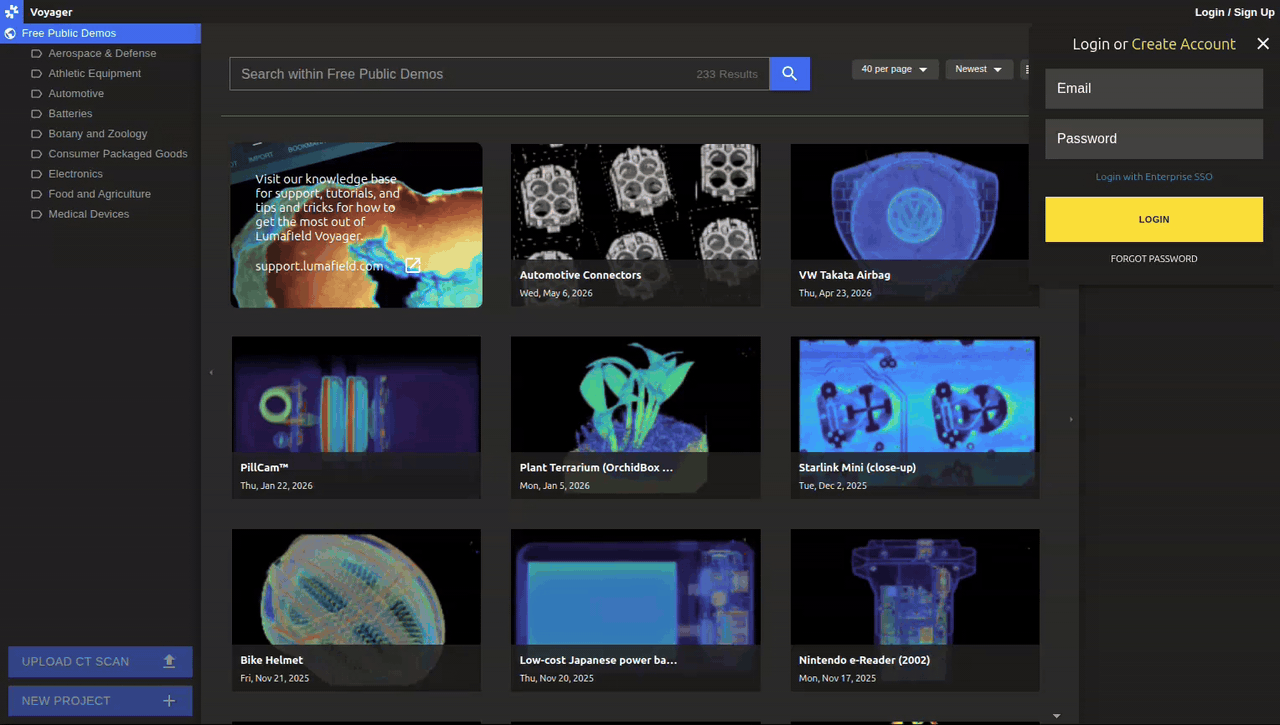Viewport: 1280px width, 725px height.
Task: Select the Medical Devices category
Action: (89, 214)
